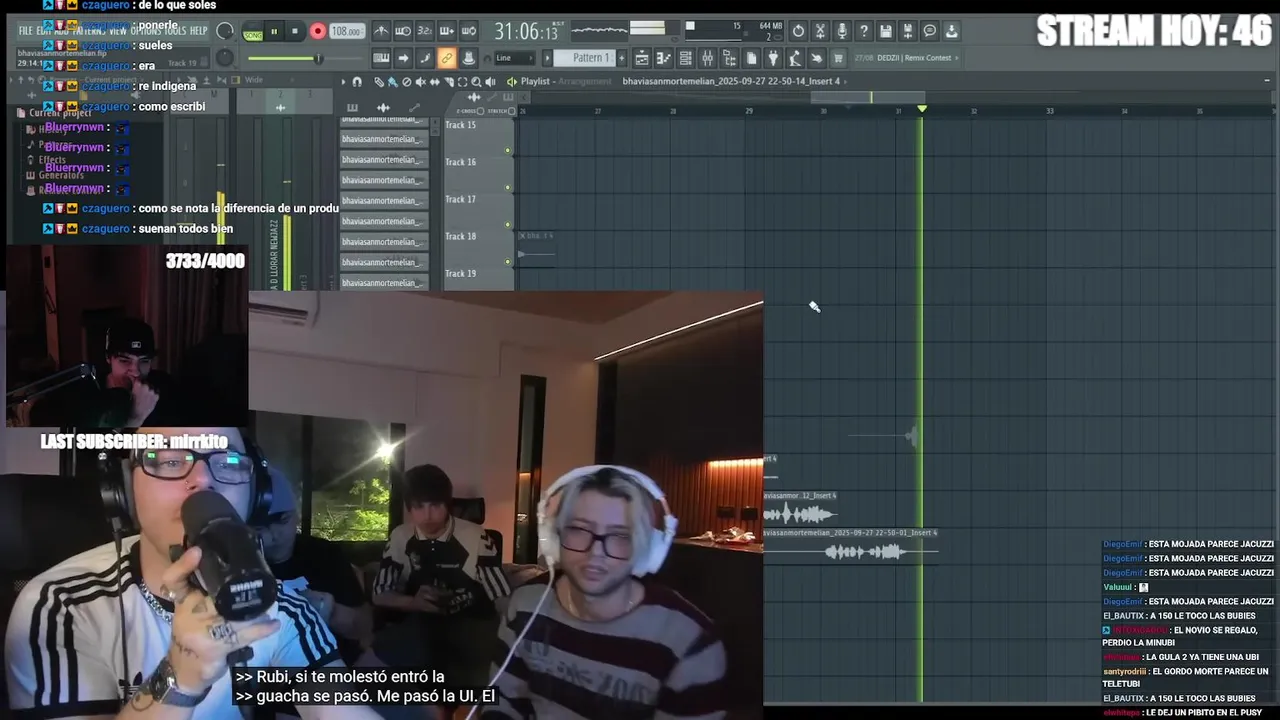
Task: Adjust the master pitch/volume slider handle
Action: 318,58
